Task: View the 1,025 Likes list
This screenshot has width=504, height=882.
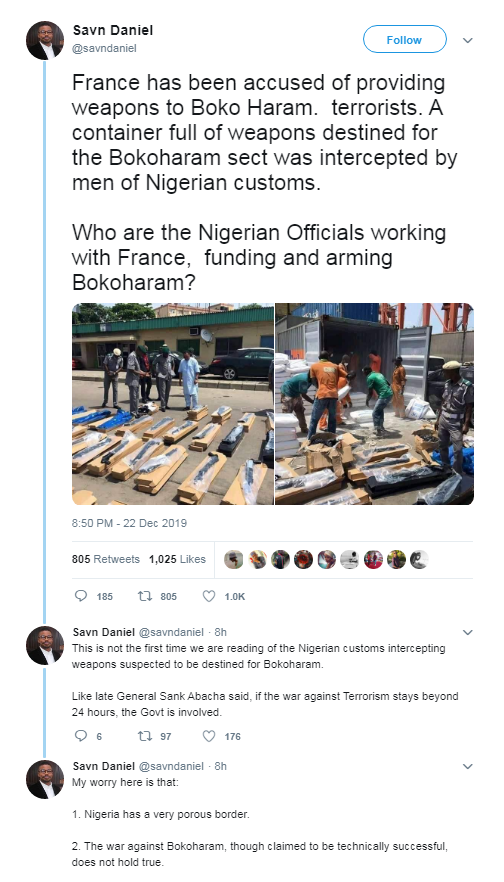Action: 177,559
